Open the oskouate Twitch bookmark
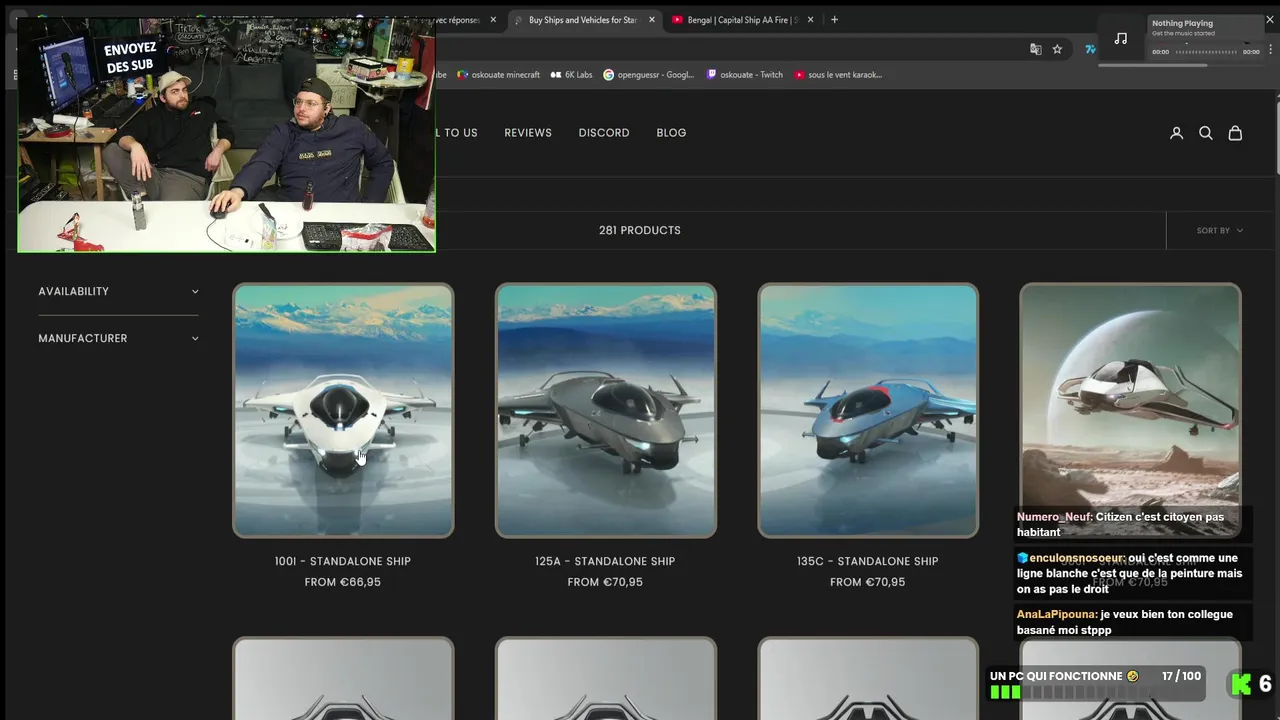This screenshot has width=1280, height=720. tap(744, 74)
